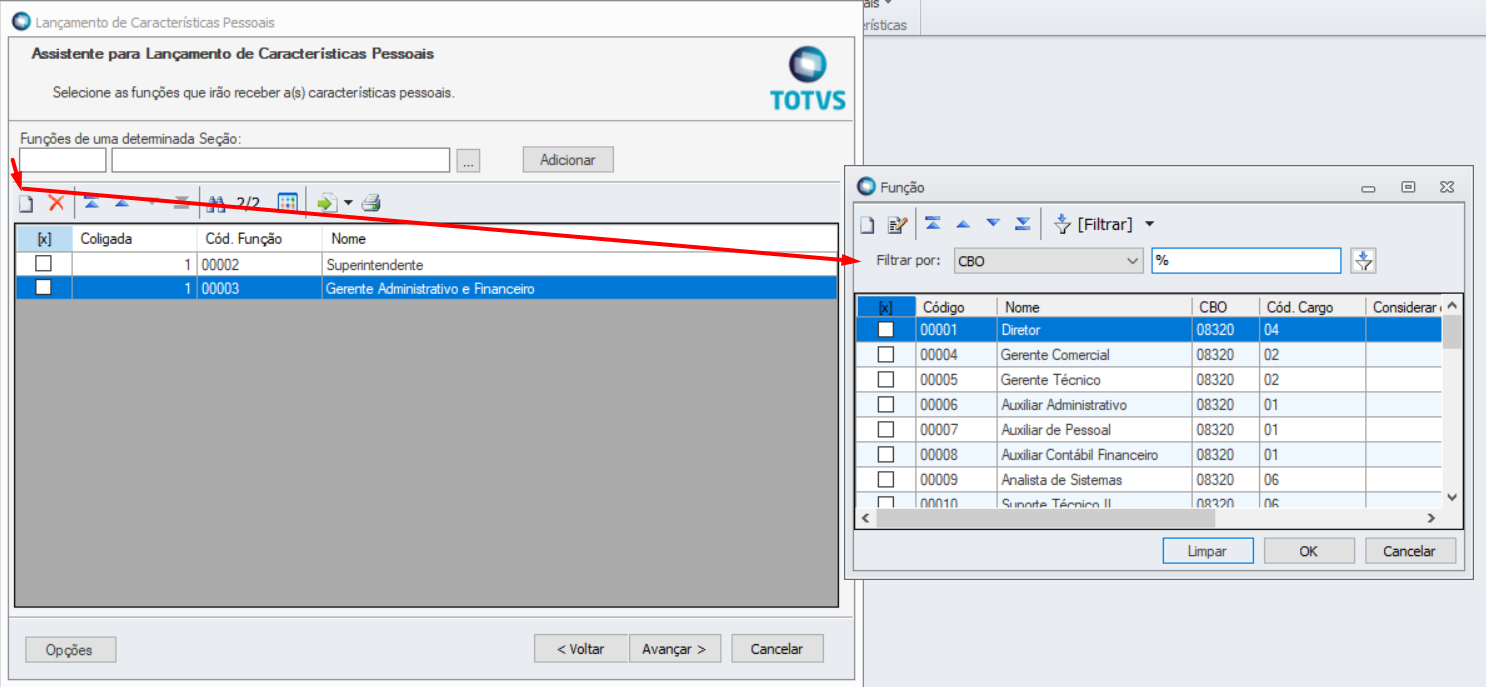Click the printer icon in the wizard toolbar
1486x687 pixels.
click(371, 203)
